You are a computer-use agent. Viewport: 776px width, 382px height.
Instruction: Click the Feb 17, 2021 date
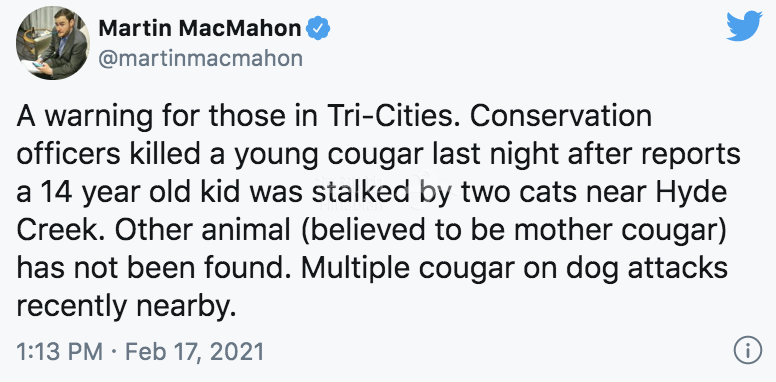point(194,351)
